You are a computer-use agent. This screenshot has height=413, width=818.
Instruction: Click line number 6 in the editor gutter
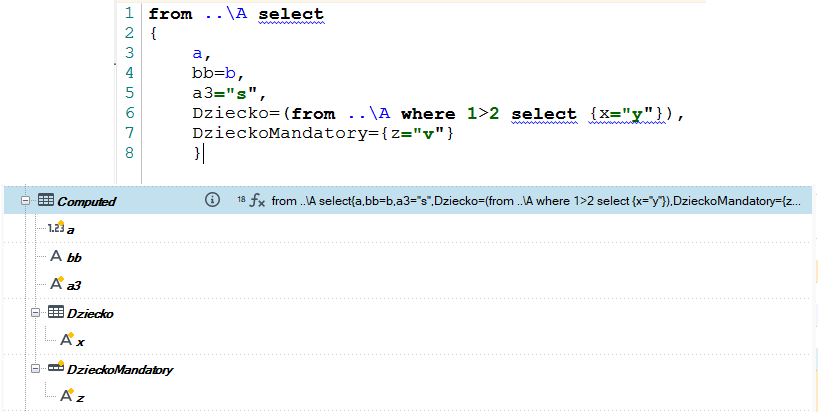pos(129,113)
